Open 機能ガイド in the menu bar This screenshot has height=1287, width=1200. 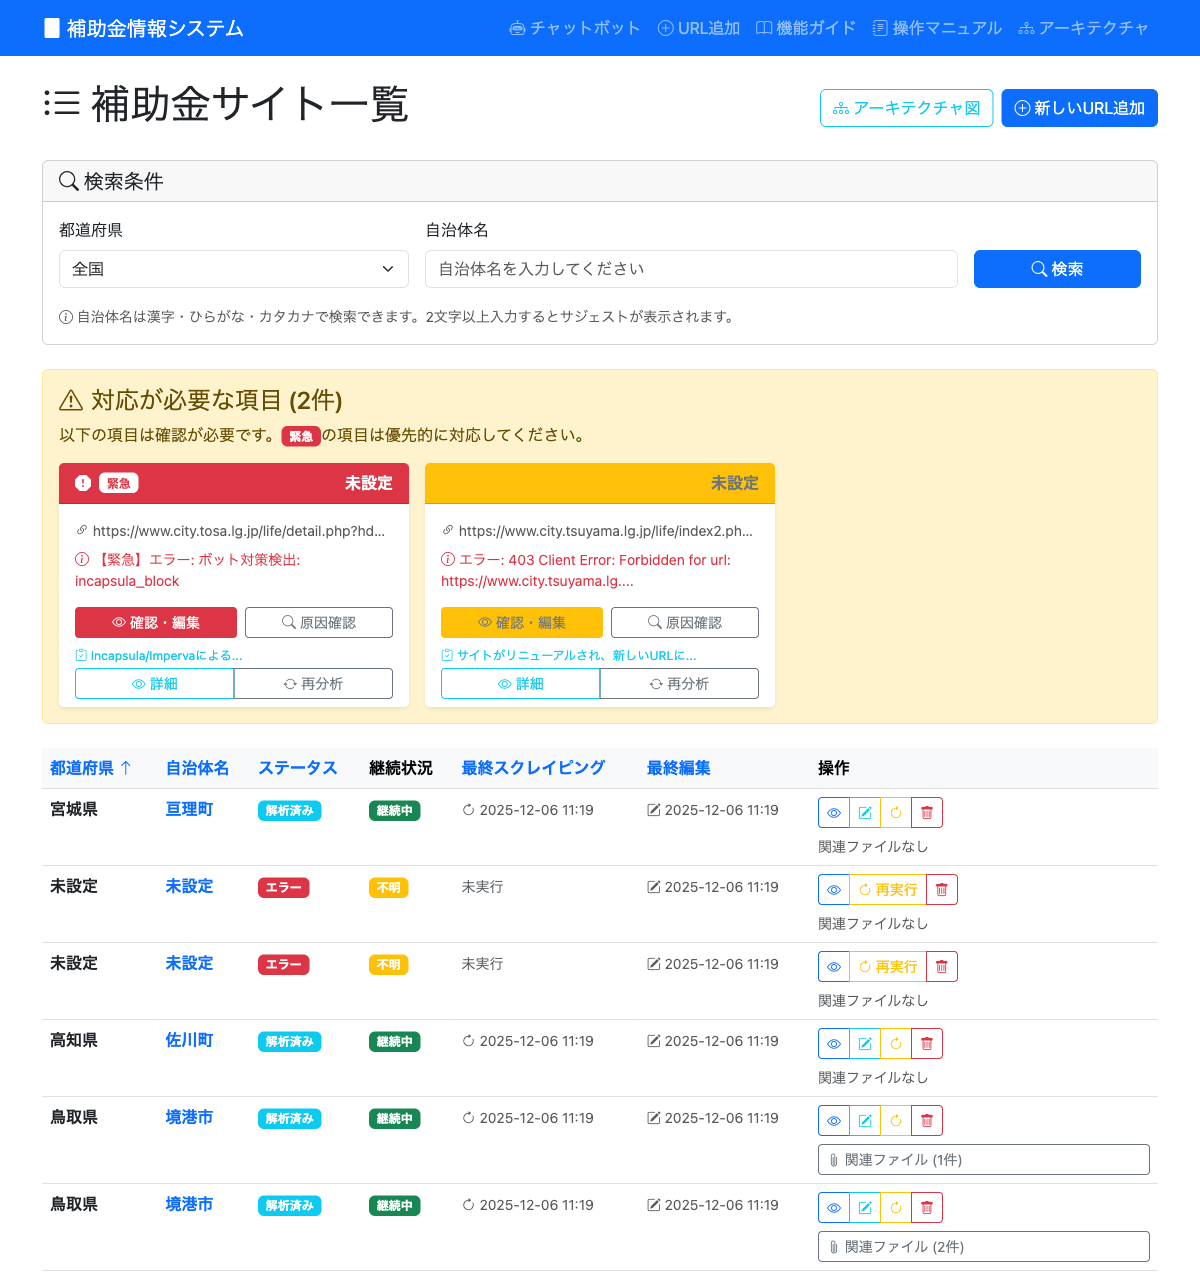click(x=806, y=28)
